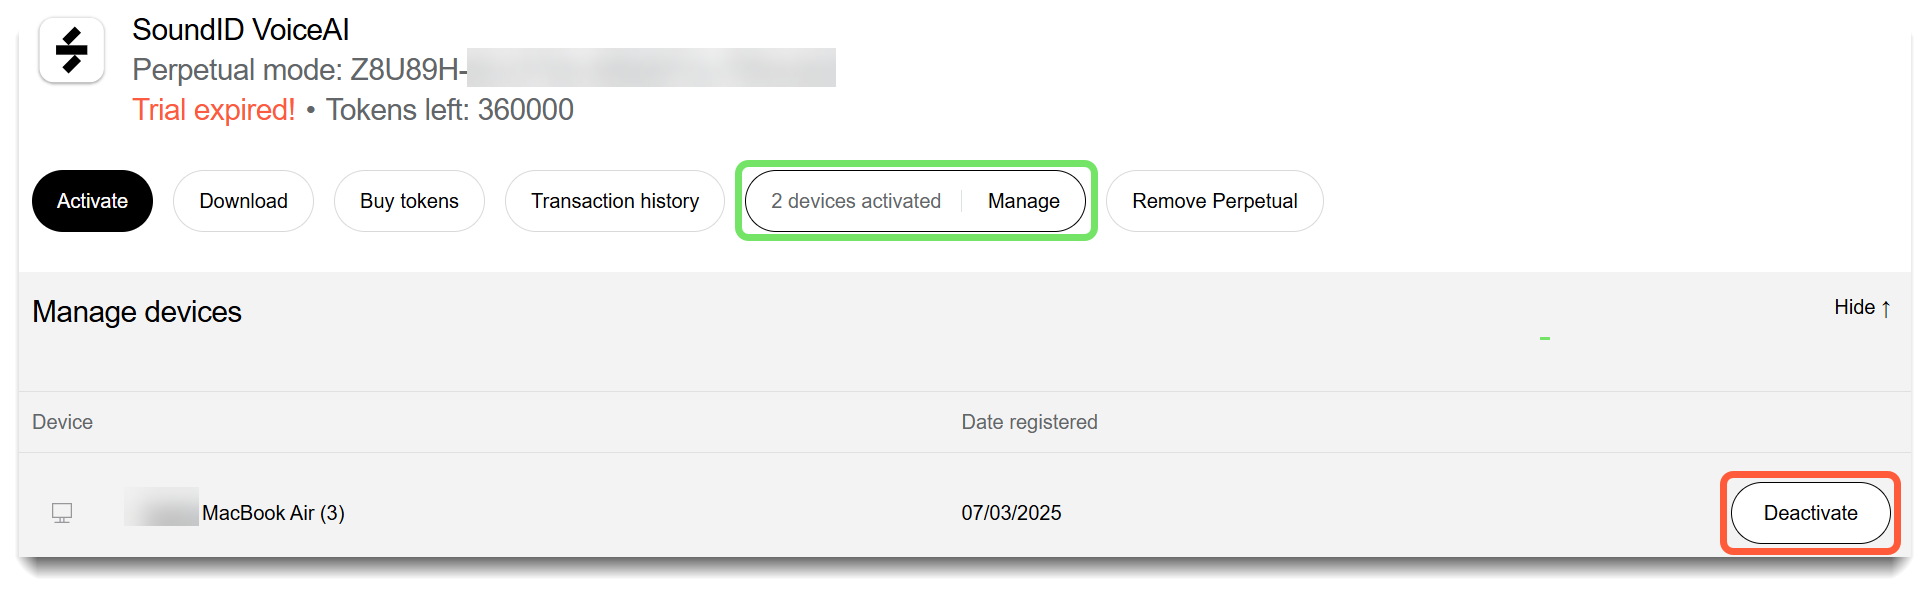Click the computer icon beside MacBook Air

(62, 513)
